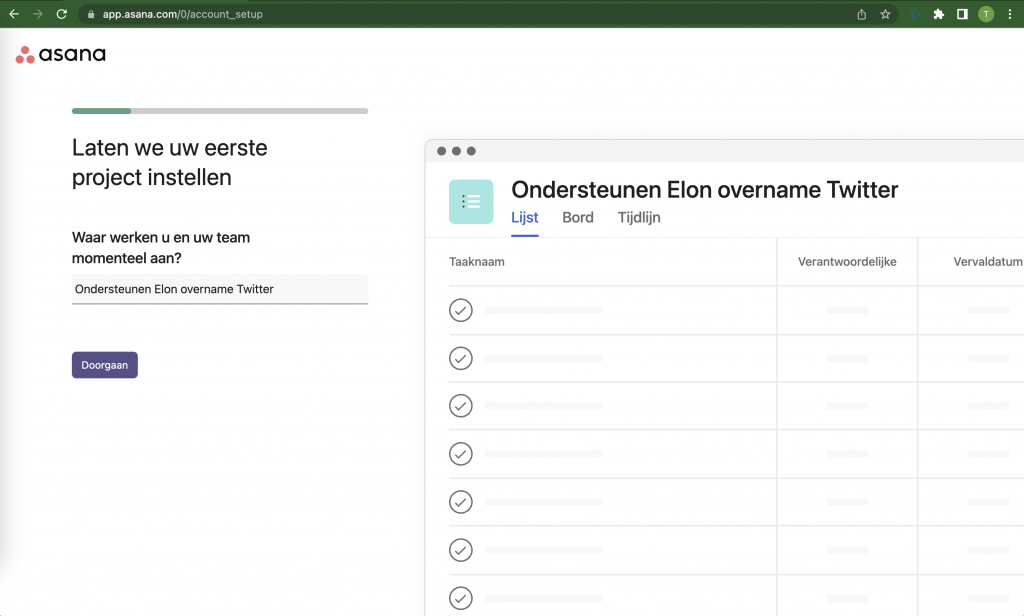Viewport: 1024px width, 616px height.
Task: Switch to the Tijdlijn tab
Action: [x=639, y=218]
